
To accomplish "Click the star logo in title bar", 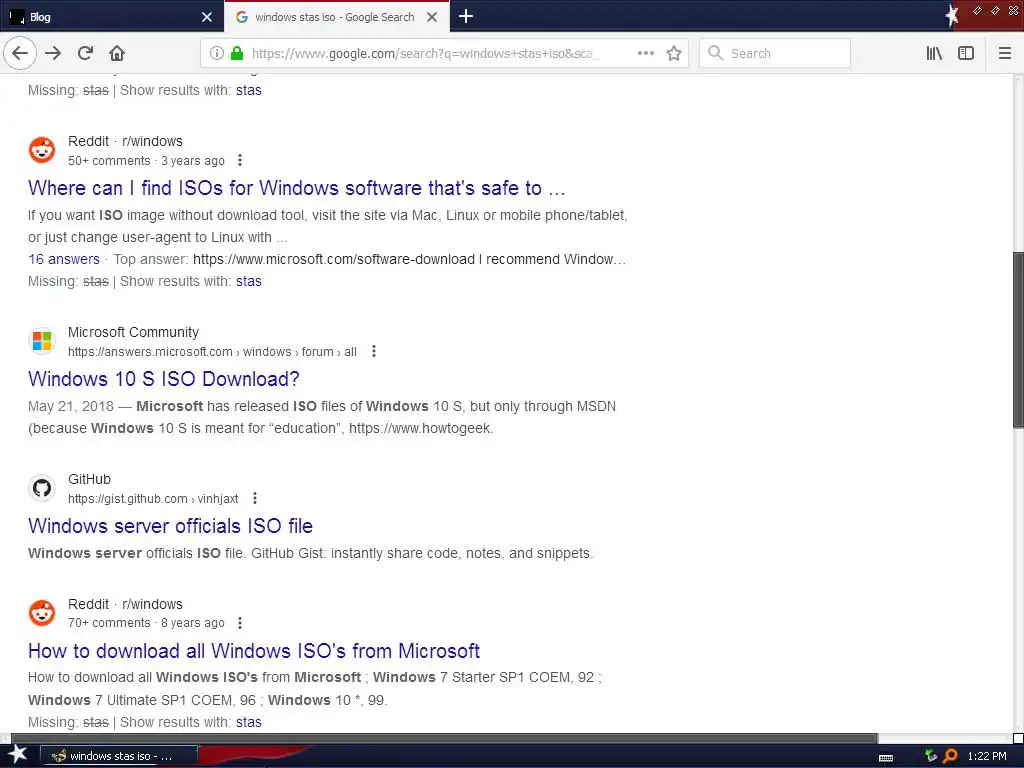I will click(x=952, y=16).
